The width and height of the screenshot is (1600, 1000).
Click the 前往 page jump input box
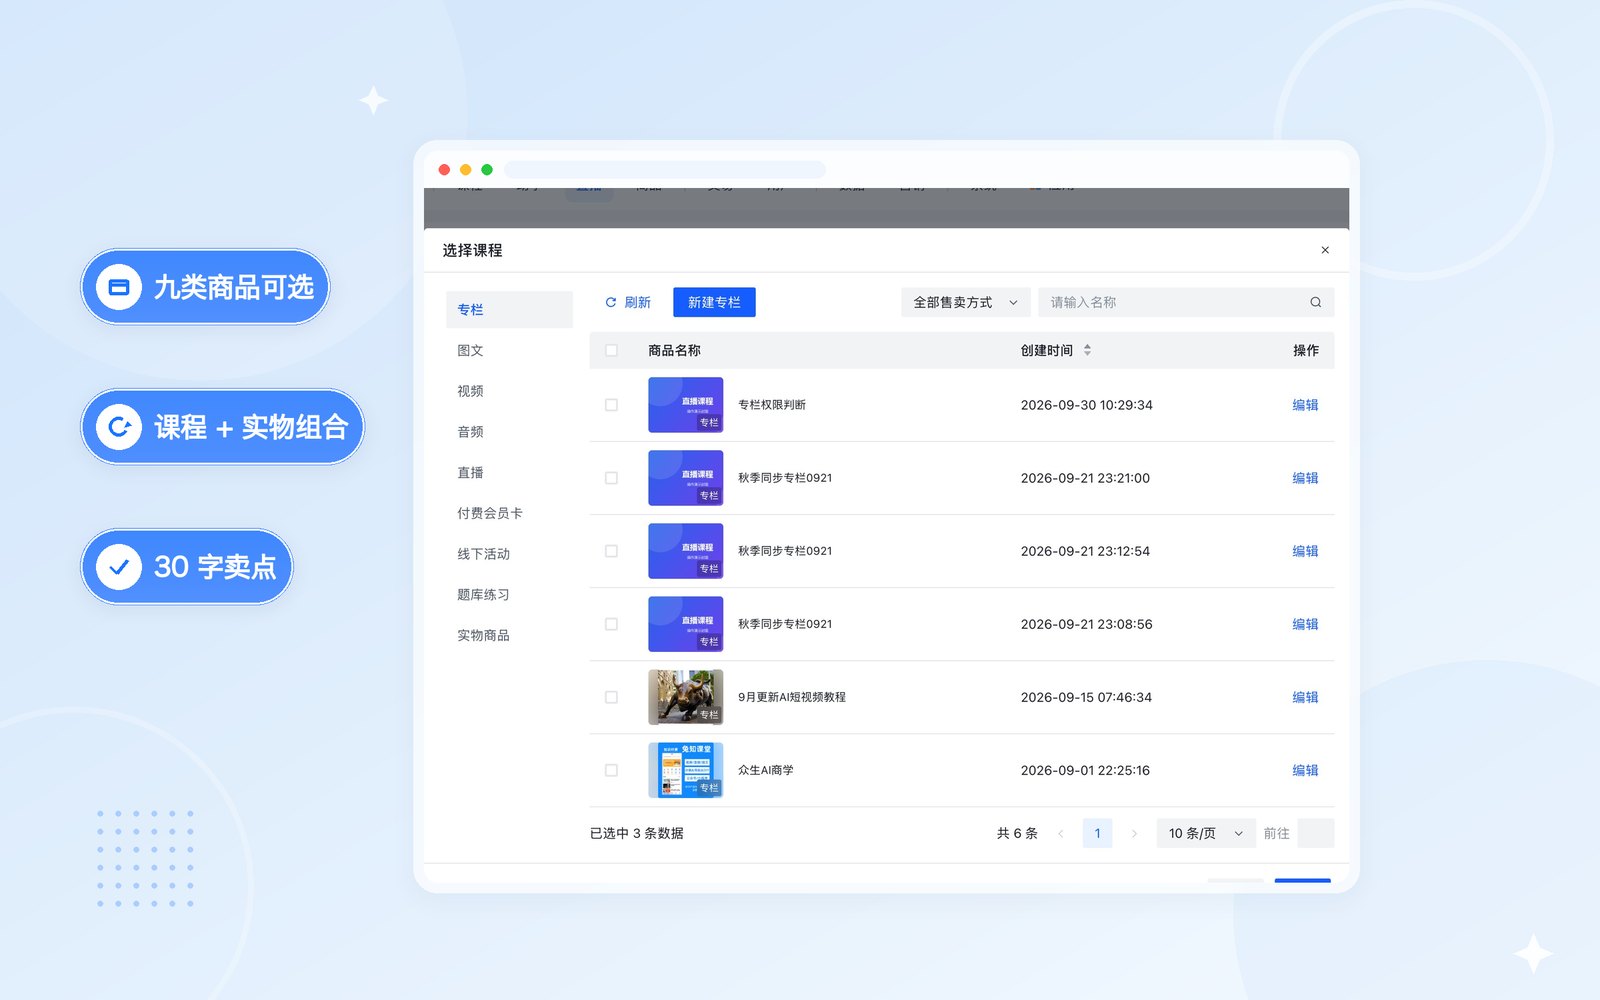pos(1315,833)
